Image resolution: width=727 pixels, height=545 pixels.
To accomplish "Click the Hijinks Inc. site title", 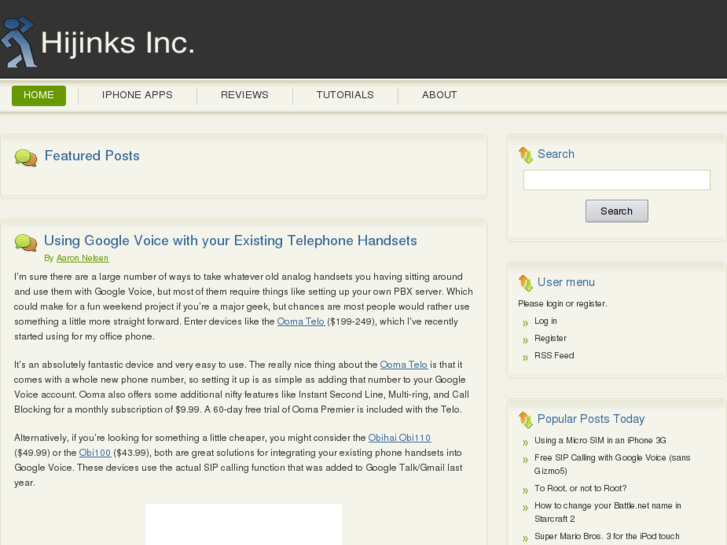I will coord(118,43).
